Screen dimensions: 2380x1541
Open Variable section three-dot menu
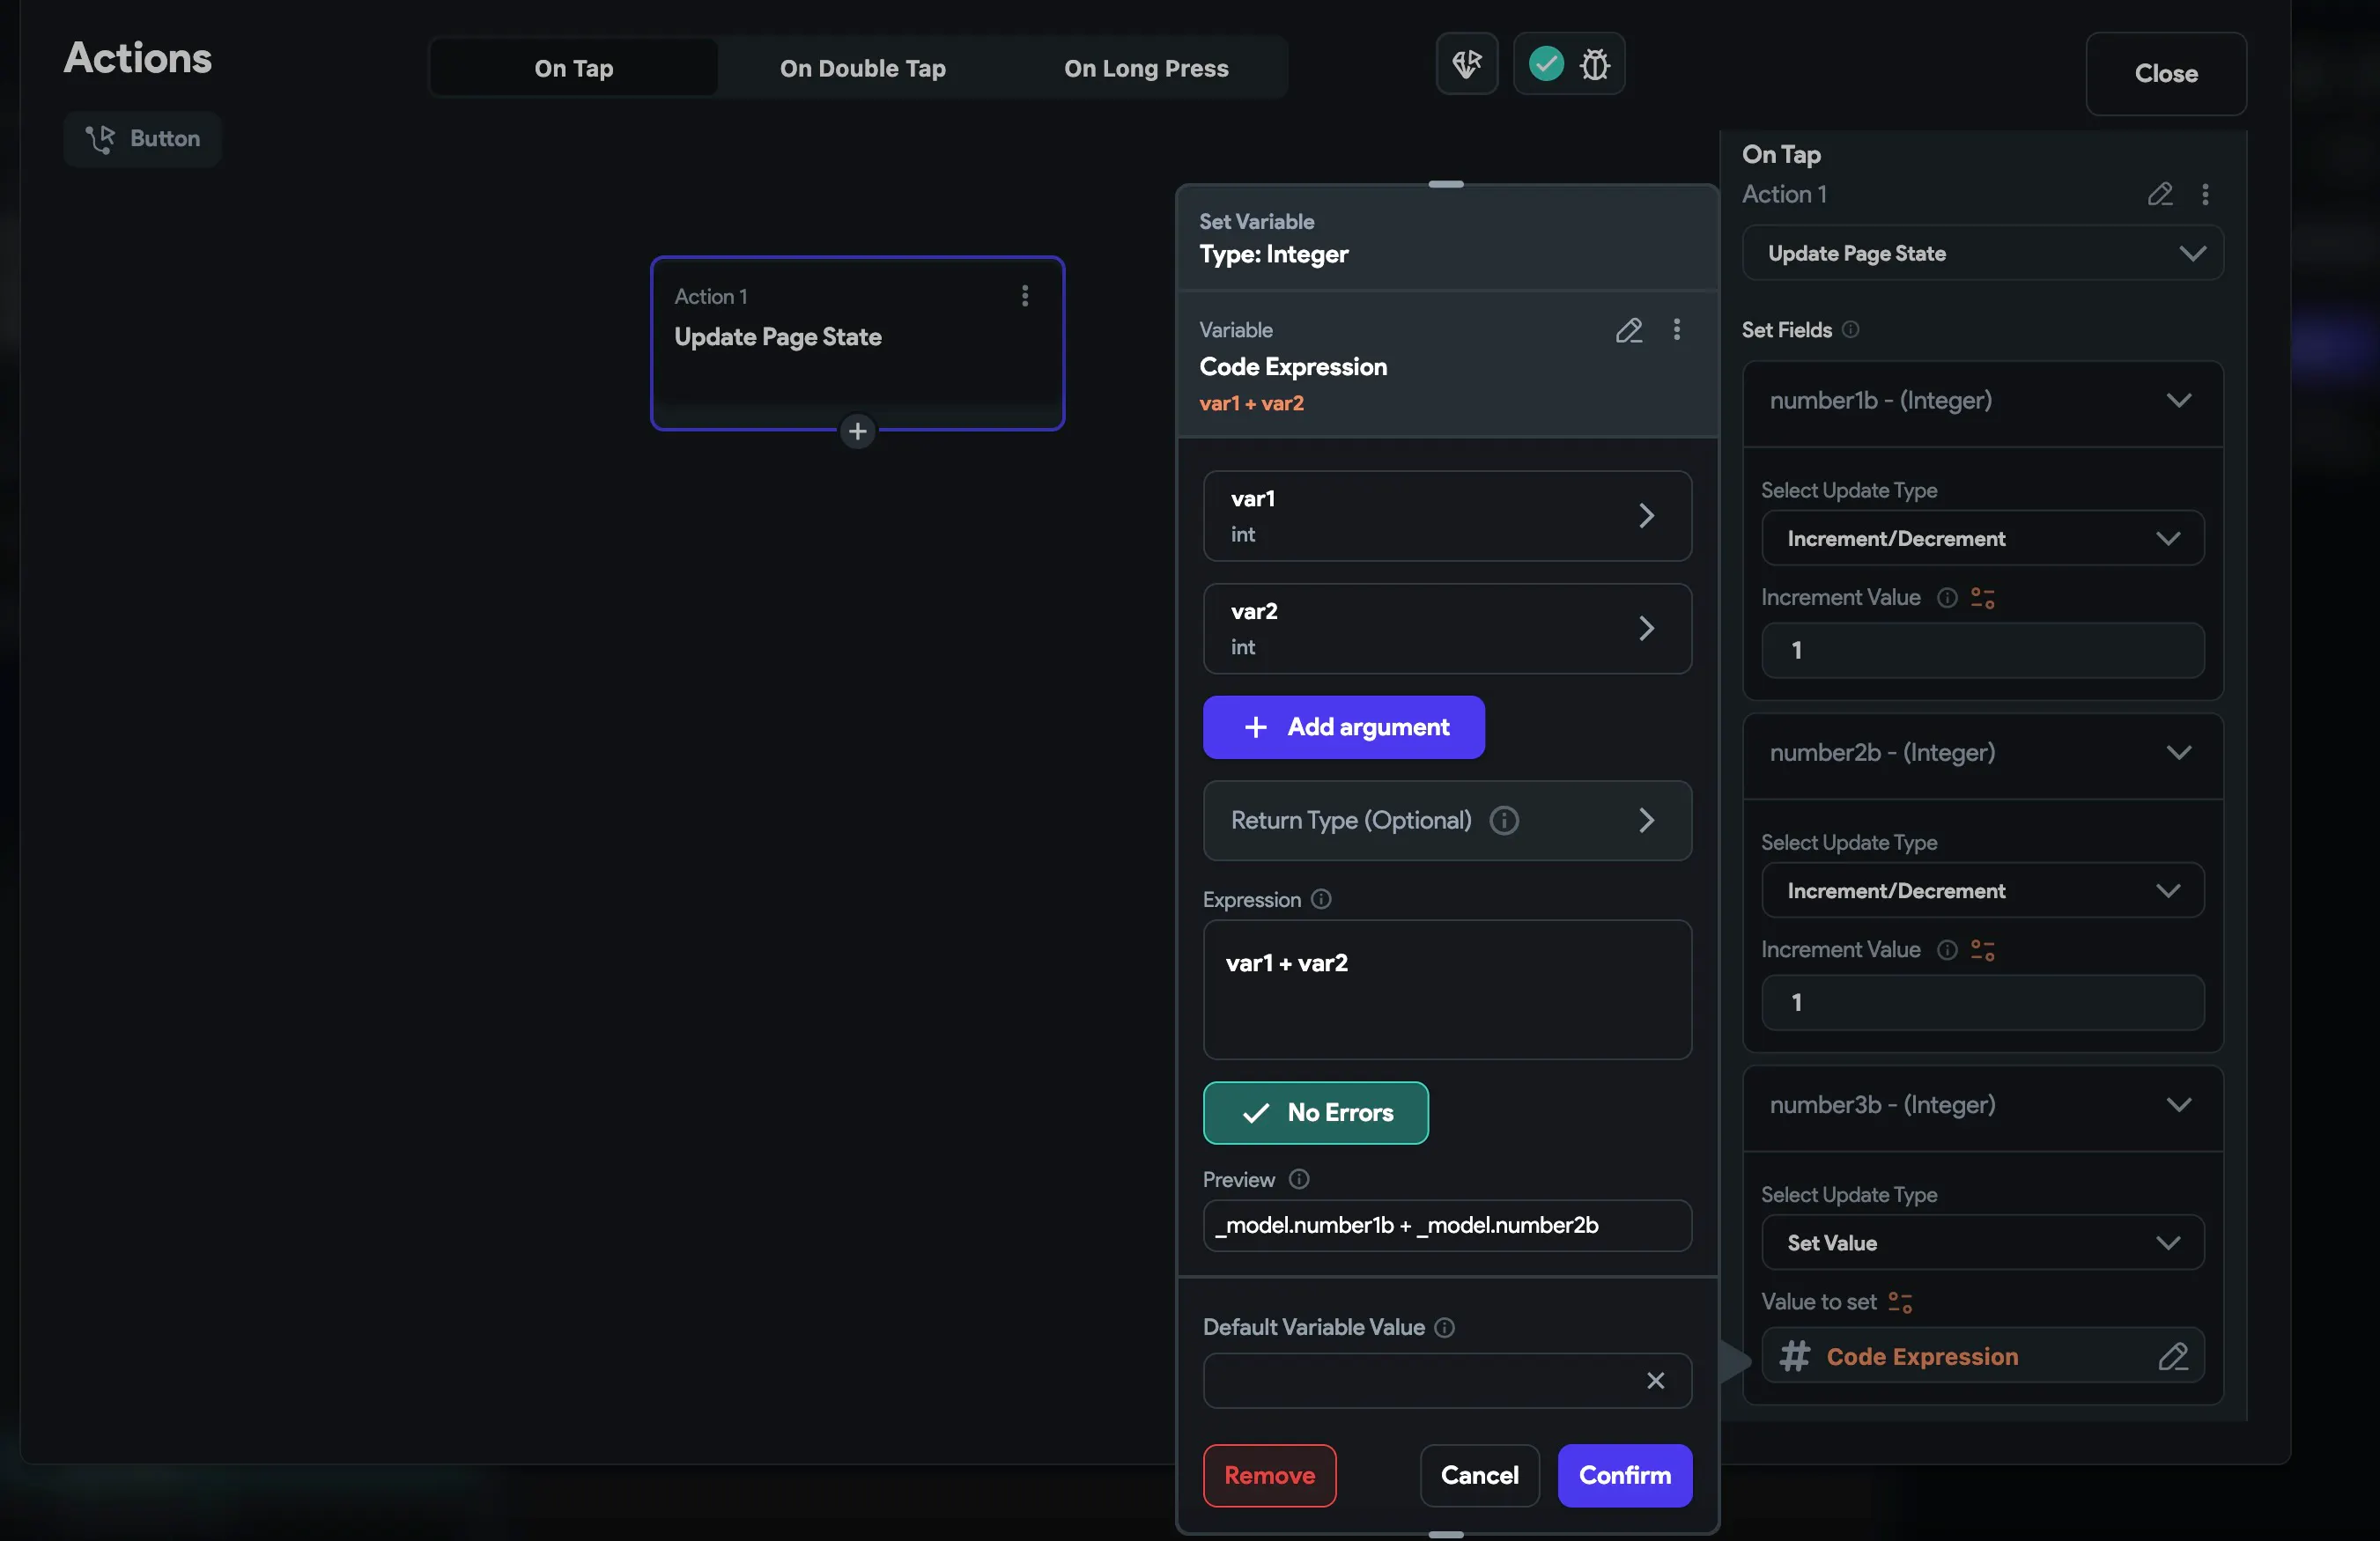1677,330
